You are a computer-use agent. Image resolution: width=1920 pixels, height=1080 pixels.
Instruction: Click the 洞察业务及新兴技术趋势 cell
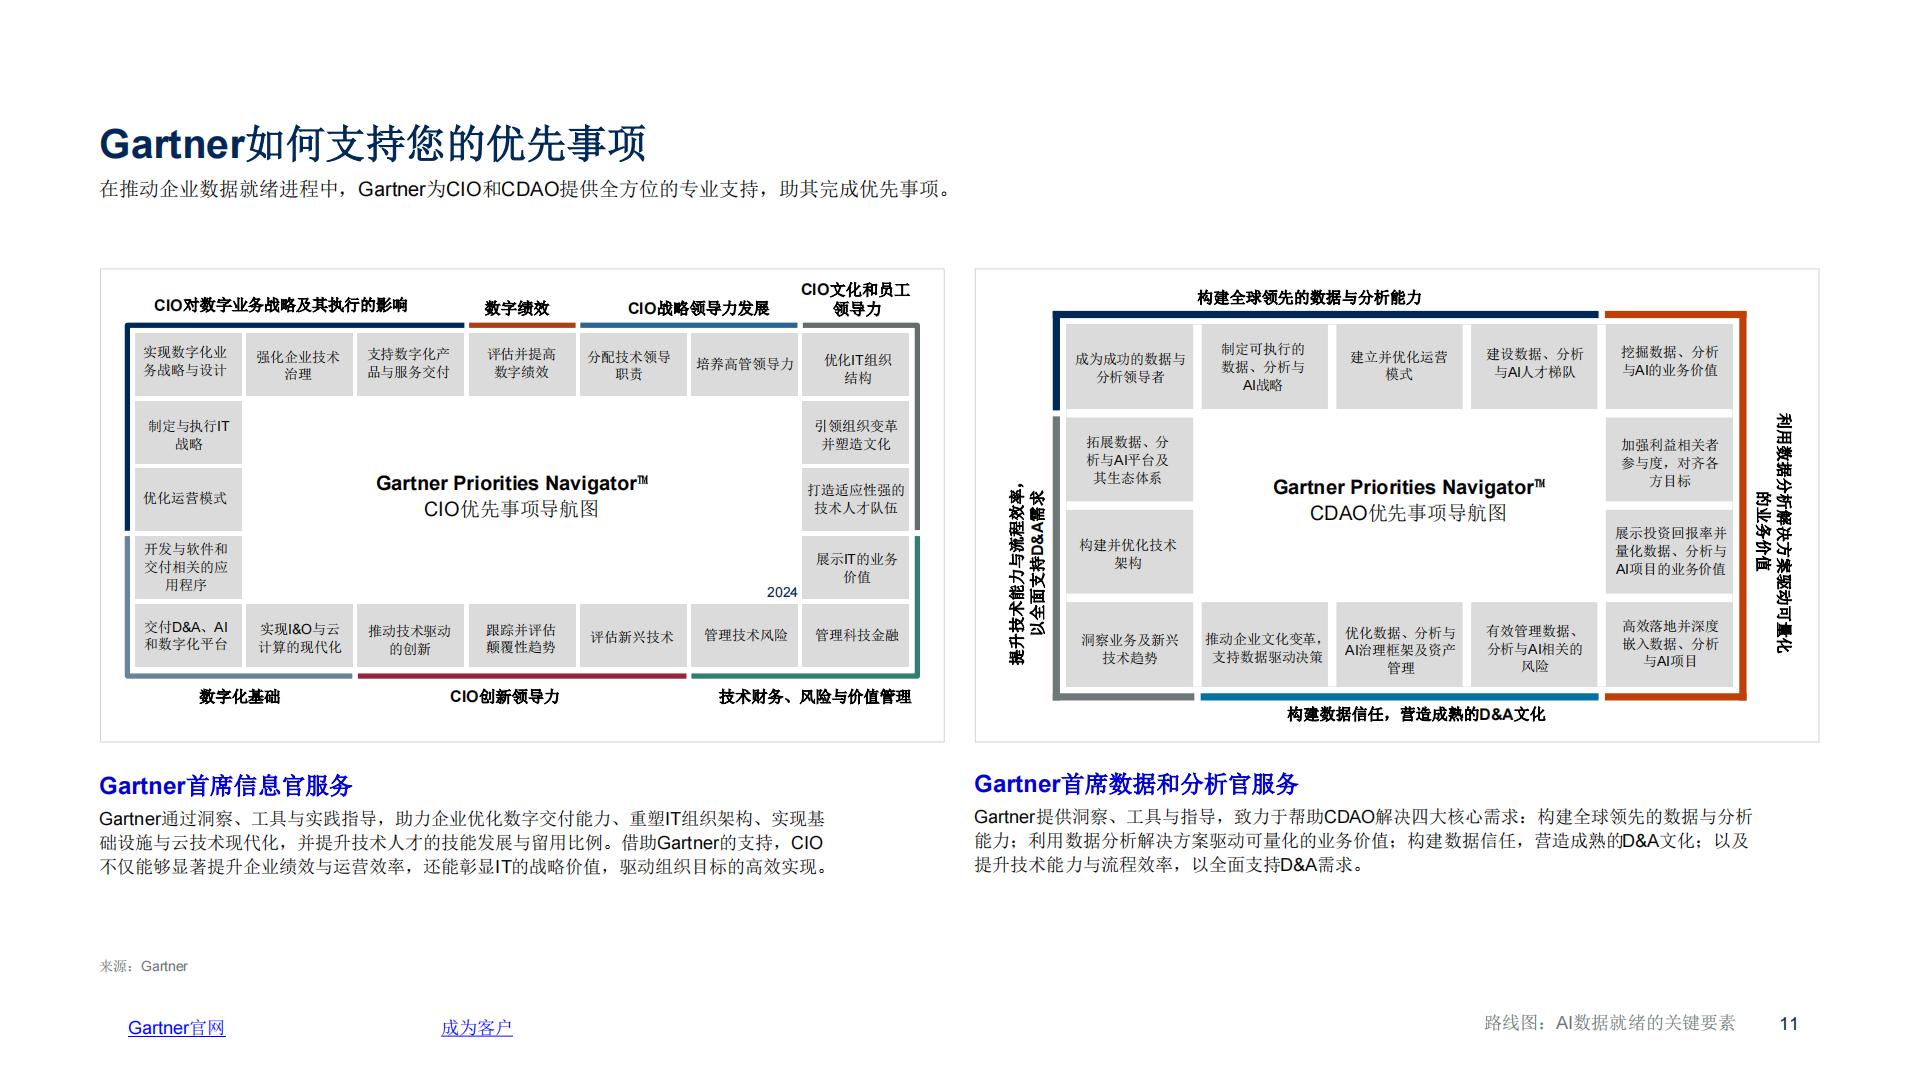click(x=1129, y=645)
